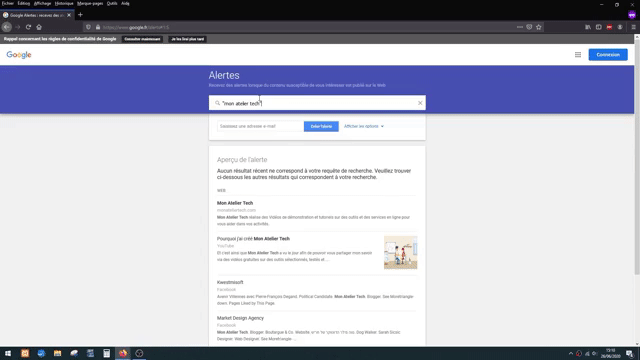Image resolution: width=640 pixels, height=360 pixels.
Task: Click the red extension icon in toolbar
Action: (609, 27)
